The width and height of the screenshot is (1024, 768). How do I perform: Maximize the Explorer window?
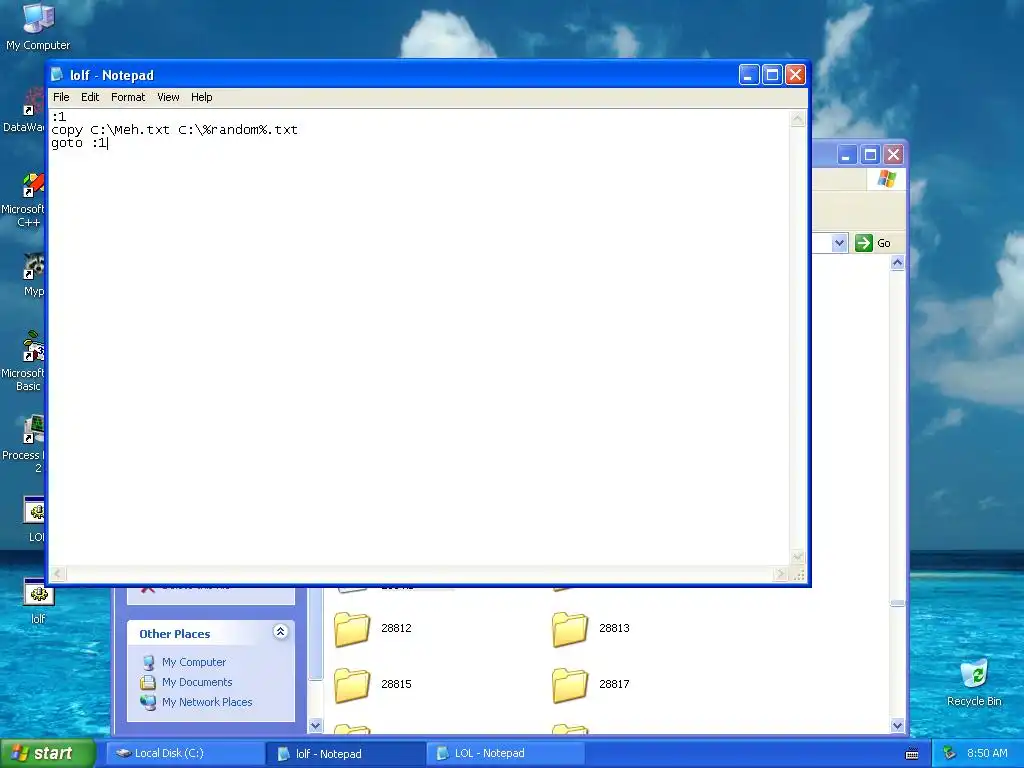870,155
